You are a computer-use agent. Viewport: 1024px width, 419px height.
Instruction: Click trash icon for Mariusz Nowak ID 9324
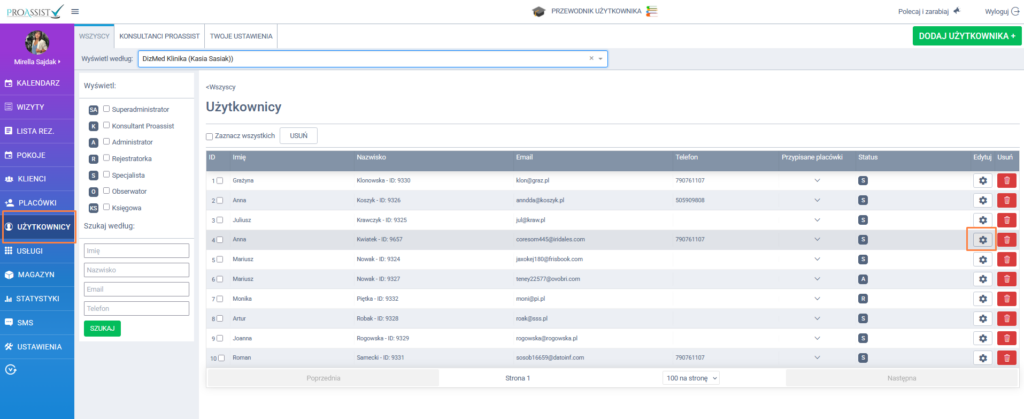1007,259
